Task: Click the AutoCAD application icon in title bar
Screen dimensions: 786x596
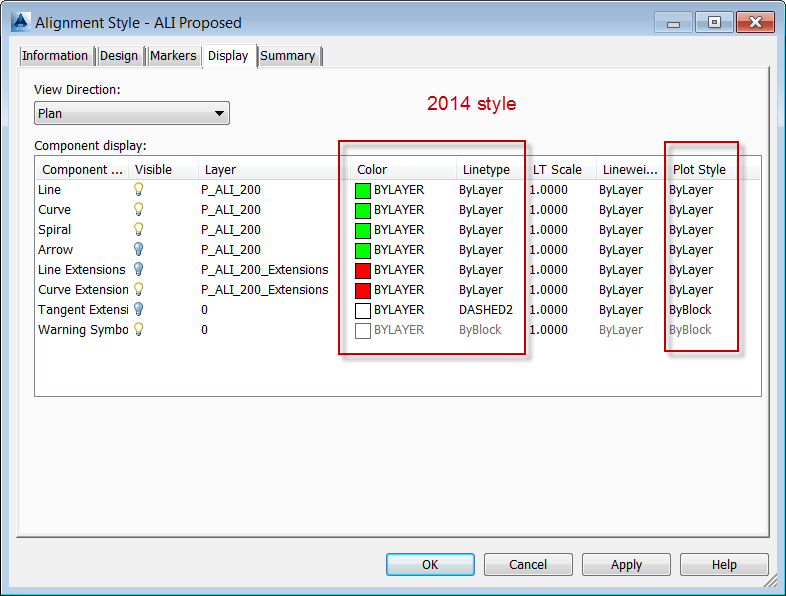Action: click(21, 22)
